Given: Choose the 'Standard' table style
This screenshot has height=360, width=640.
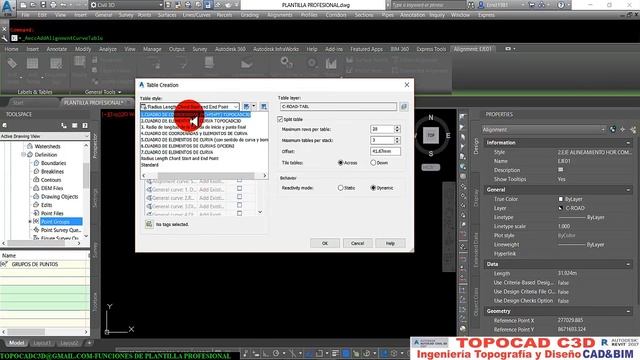Looking at the screenshot, I should (149, 164).
